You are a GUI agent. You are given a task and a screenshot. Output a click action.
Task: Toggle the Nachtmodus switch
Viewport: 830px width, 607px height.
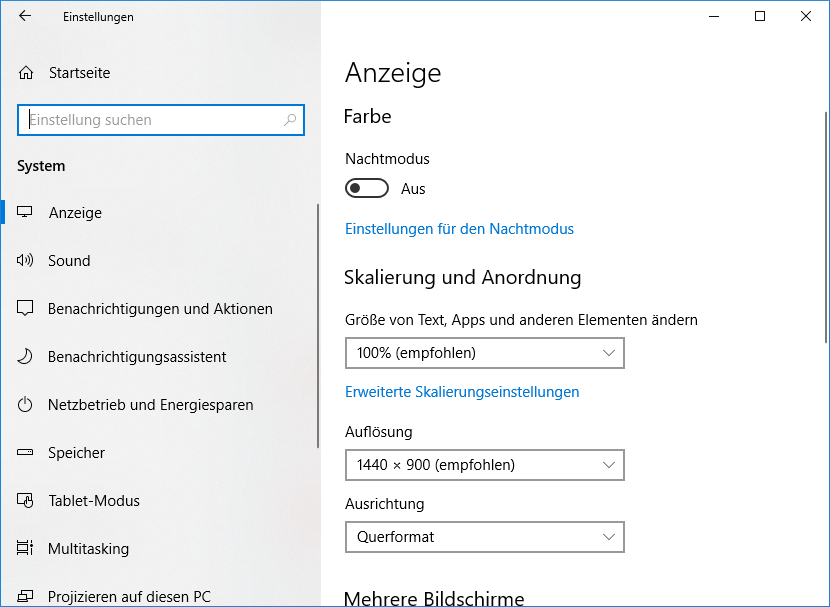click(x=367, y=188)
